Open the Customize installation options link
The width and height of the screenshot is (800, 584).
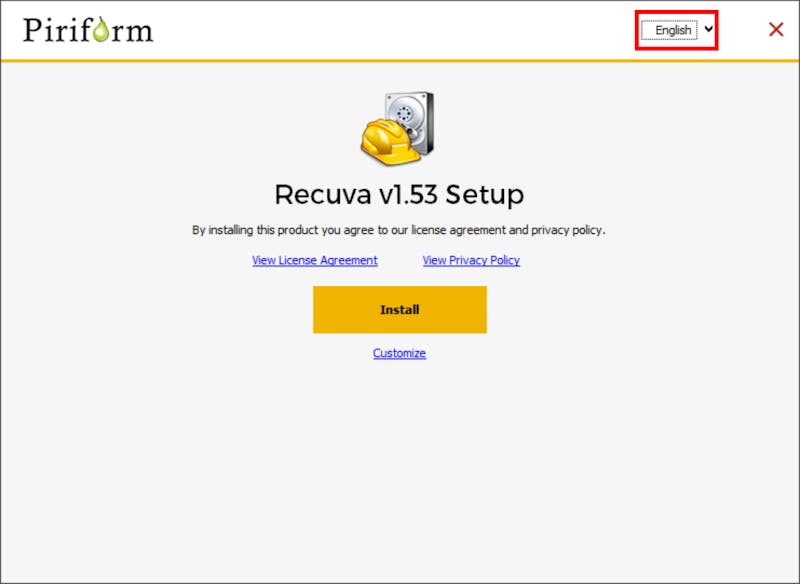pyautogui.click(x=399, y=353)
